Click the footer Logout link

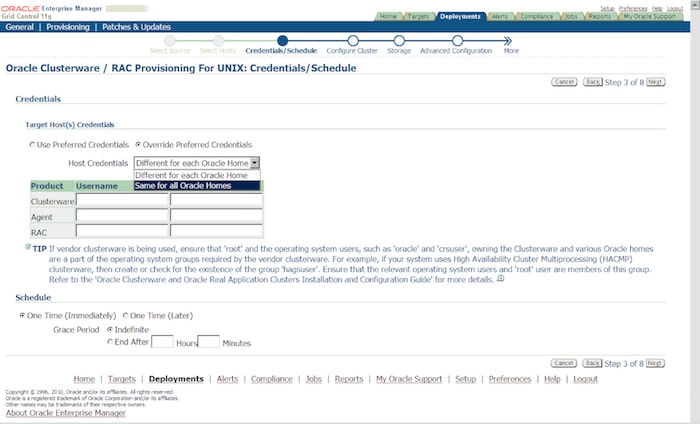[586, 379]
